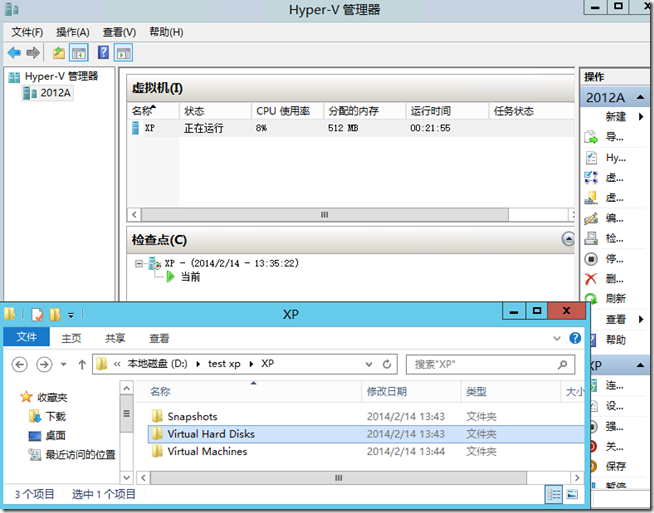
Task: Select the Virtual Machines folder
Action: tap(207, 451)
